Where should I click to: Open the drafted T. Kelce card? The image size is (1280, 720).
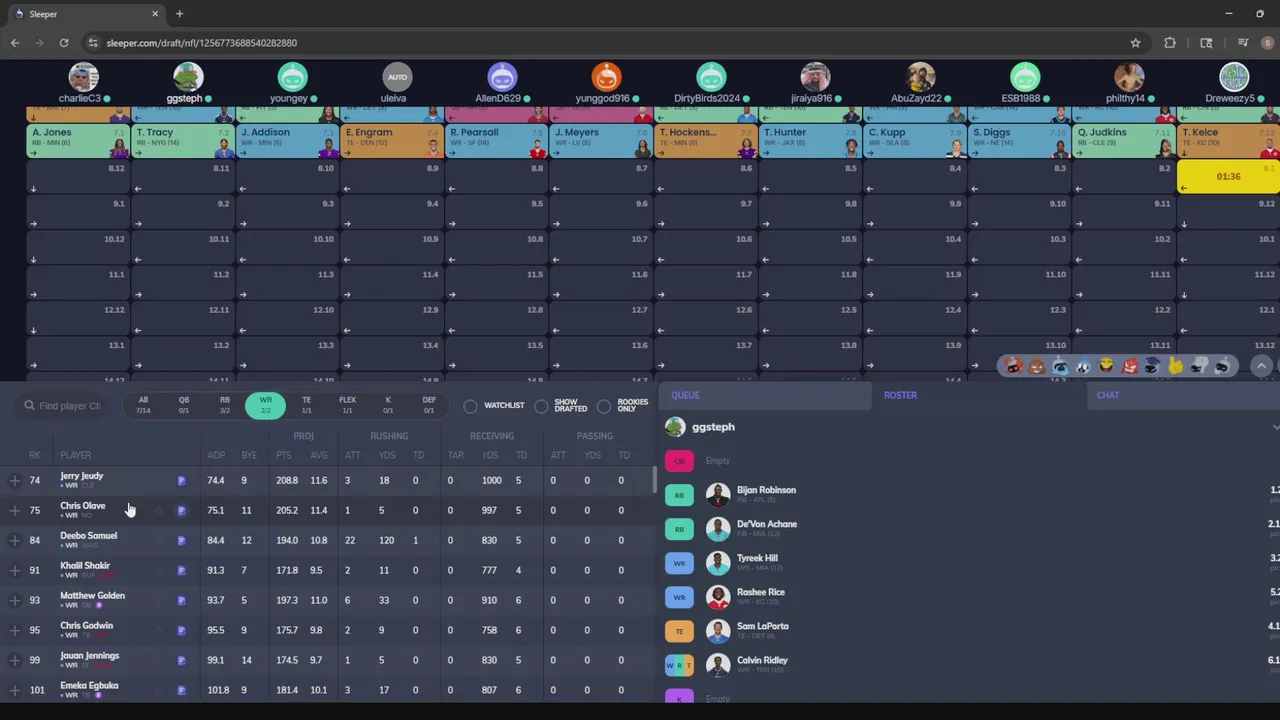tap(1229, 141)
